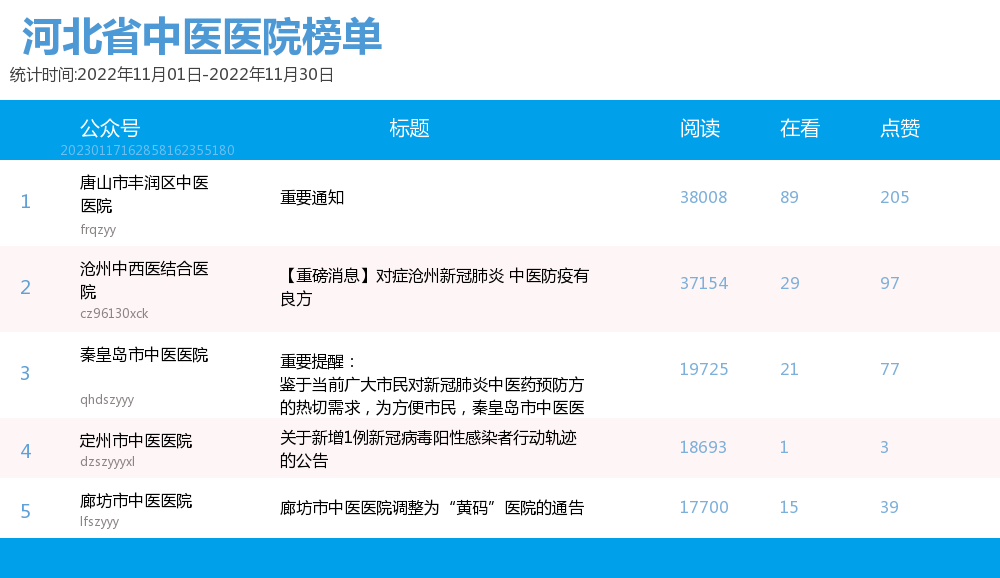The image size is (1000, 578).
Task: Click like count 39
Action: click(890, 507)
